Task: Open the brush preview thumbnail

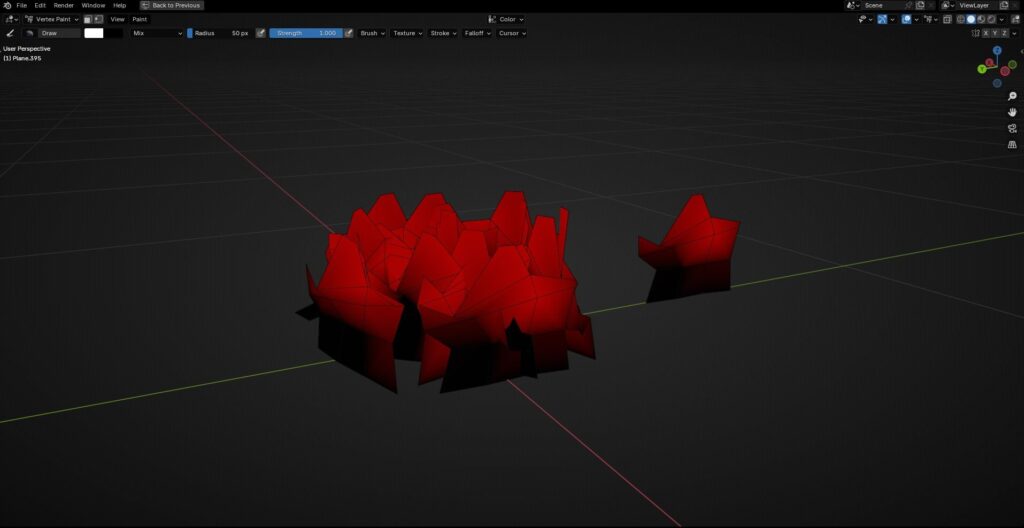Action: pyautogui.click(x=29, y=33)
